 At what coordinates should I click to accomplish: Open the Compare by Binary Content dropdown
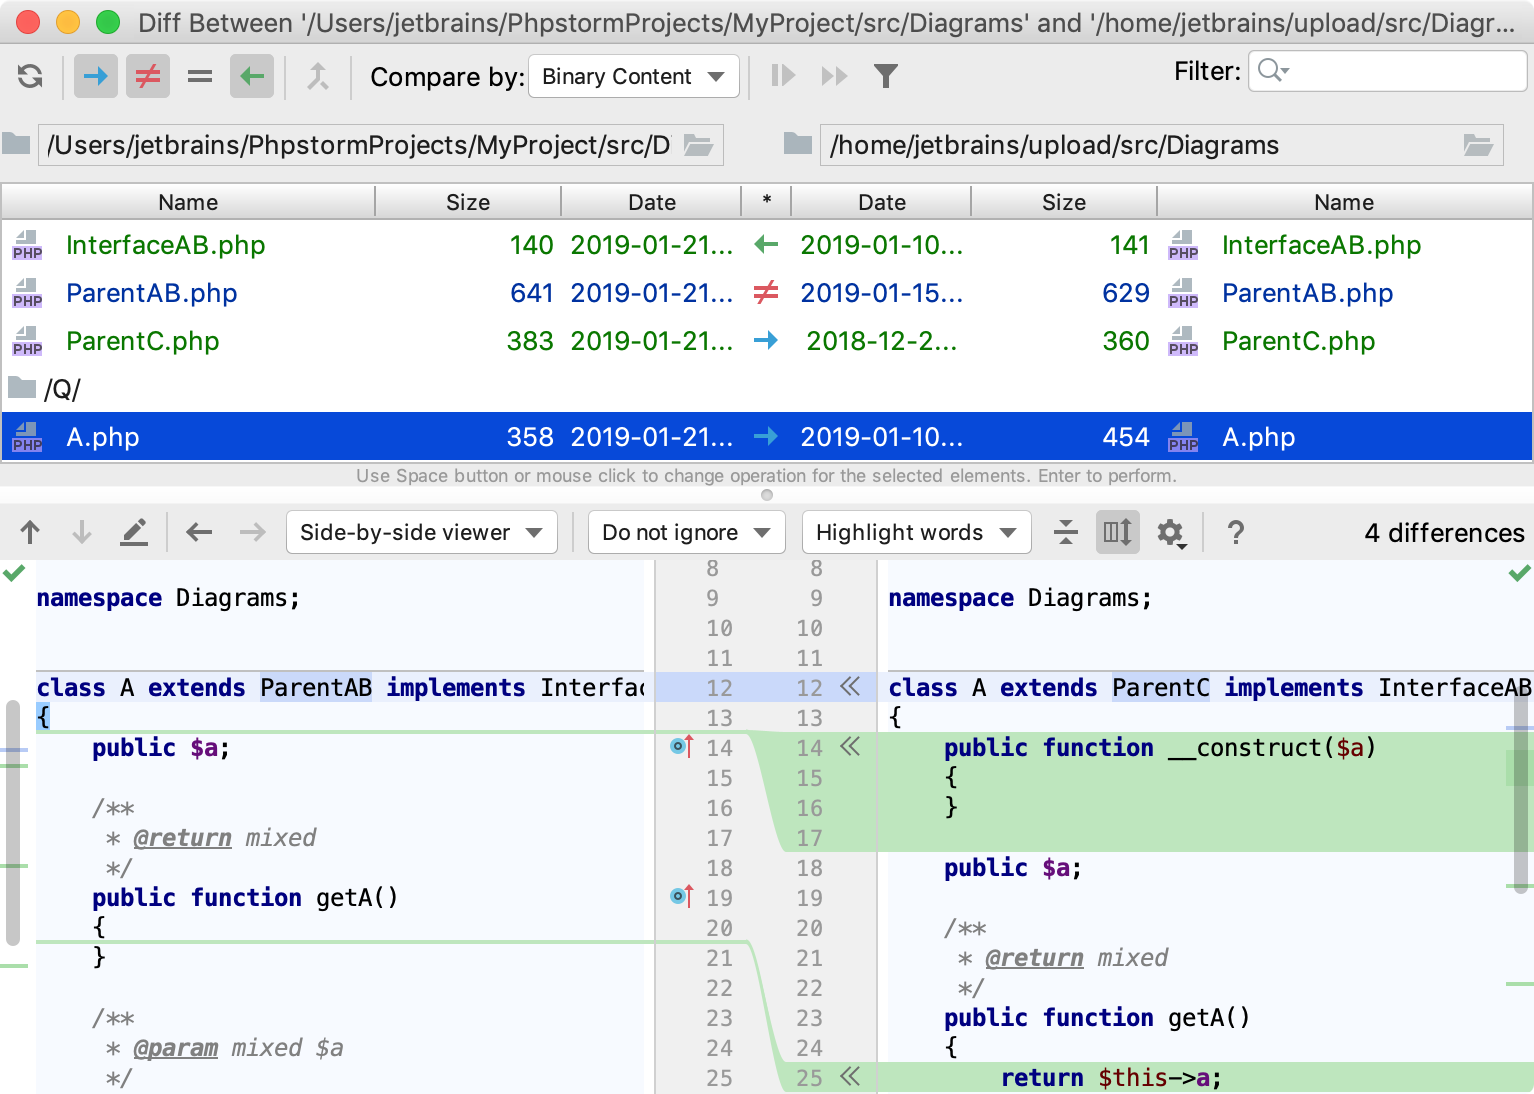pyautogui.click(x=634, y=76)
